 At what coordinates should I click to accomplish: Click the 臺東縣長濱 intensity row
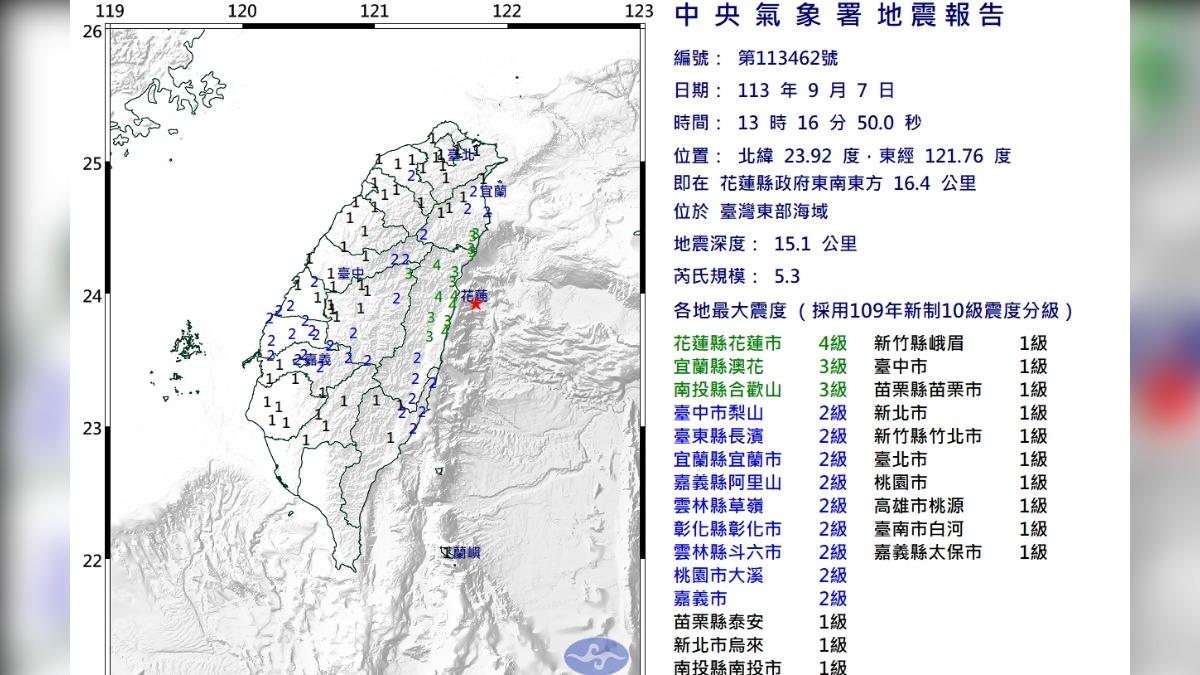[761, 436]
